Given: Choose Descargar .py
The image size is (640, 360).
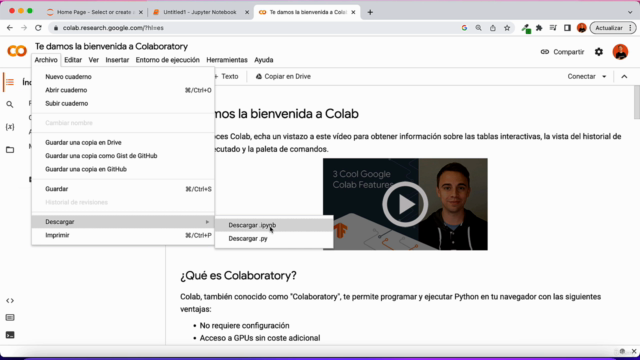Looking at the screenshot, I should 274,239.
